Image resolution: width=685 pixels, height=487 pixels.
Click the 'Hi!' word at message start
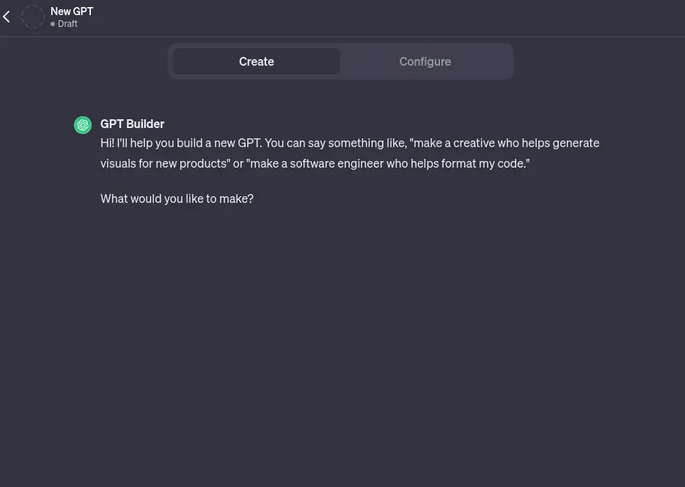107,143
